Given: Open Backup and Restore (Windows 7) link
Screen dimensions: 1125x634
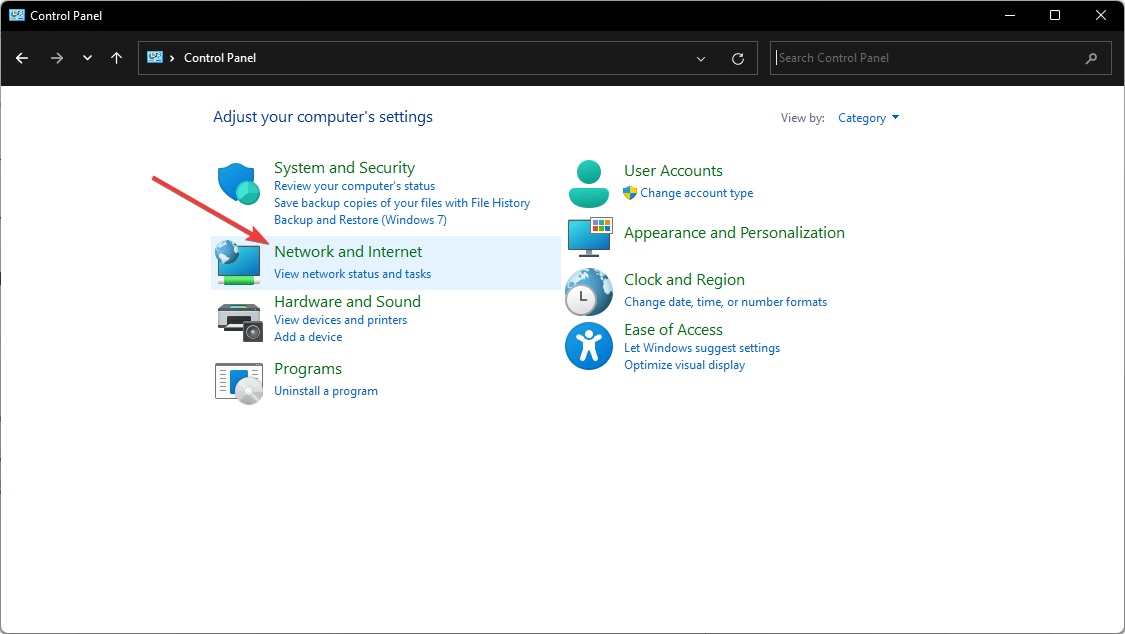Looking at the screenshot, I should click(360, 220).
